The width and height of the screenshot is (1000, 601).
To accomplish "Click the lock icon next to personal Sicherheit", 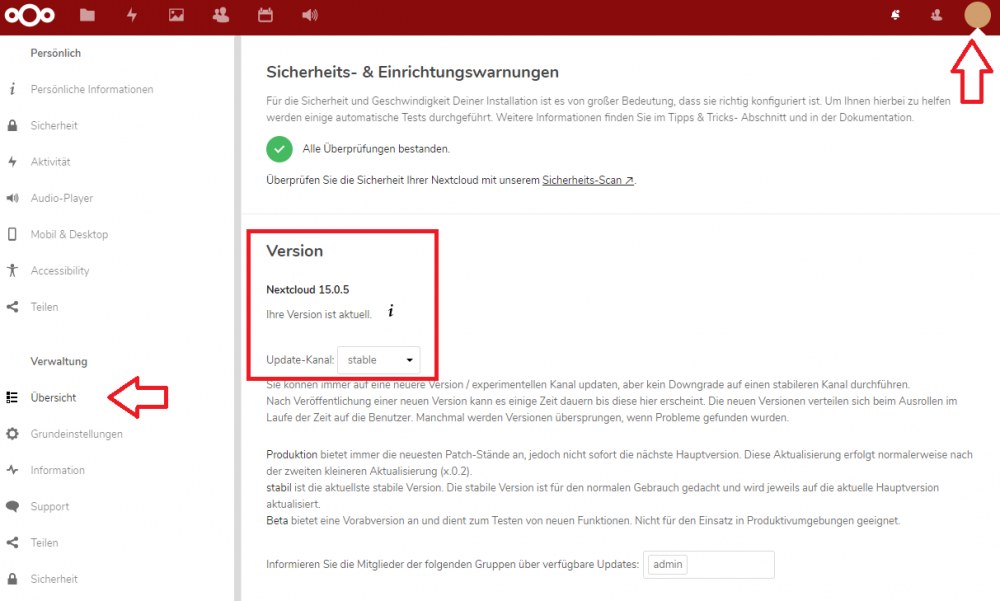I will (x=12, y=126).
